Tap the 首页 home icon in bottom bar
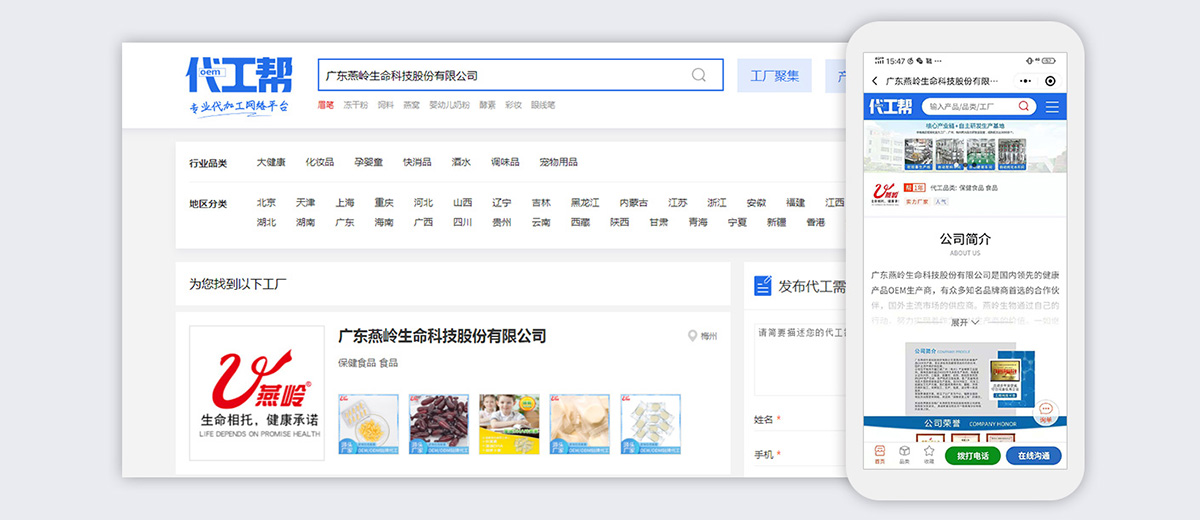1200x520 pixels. coord(880,453)
